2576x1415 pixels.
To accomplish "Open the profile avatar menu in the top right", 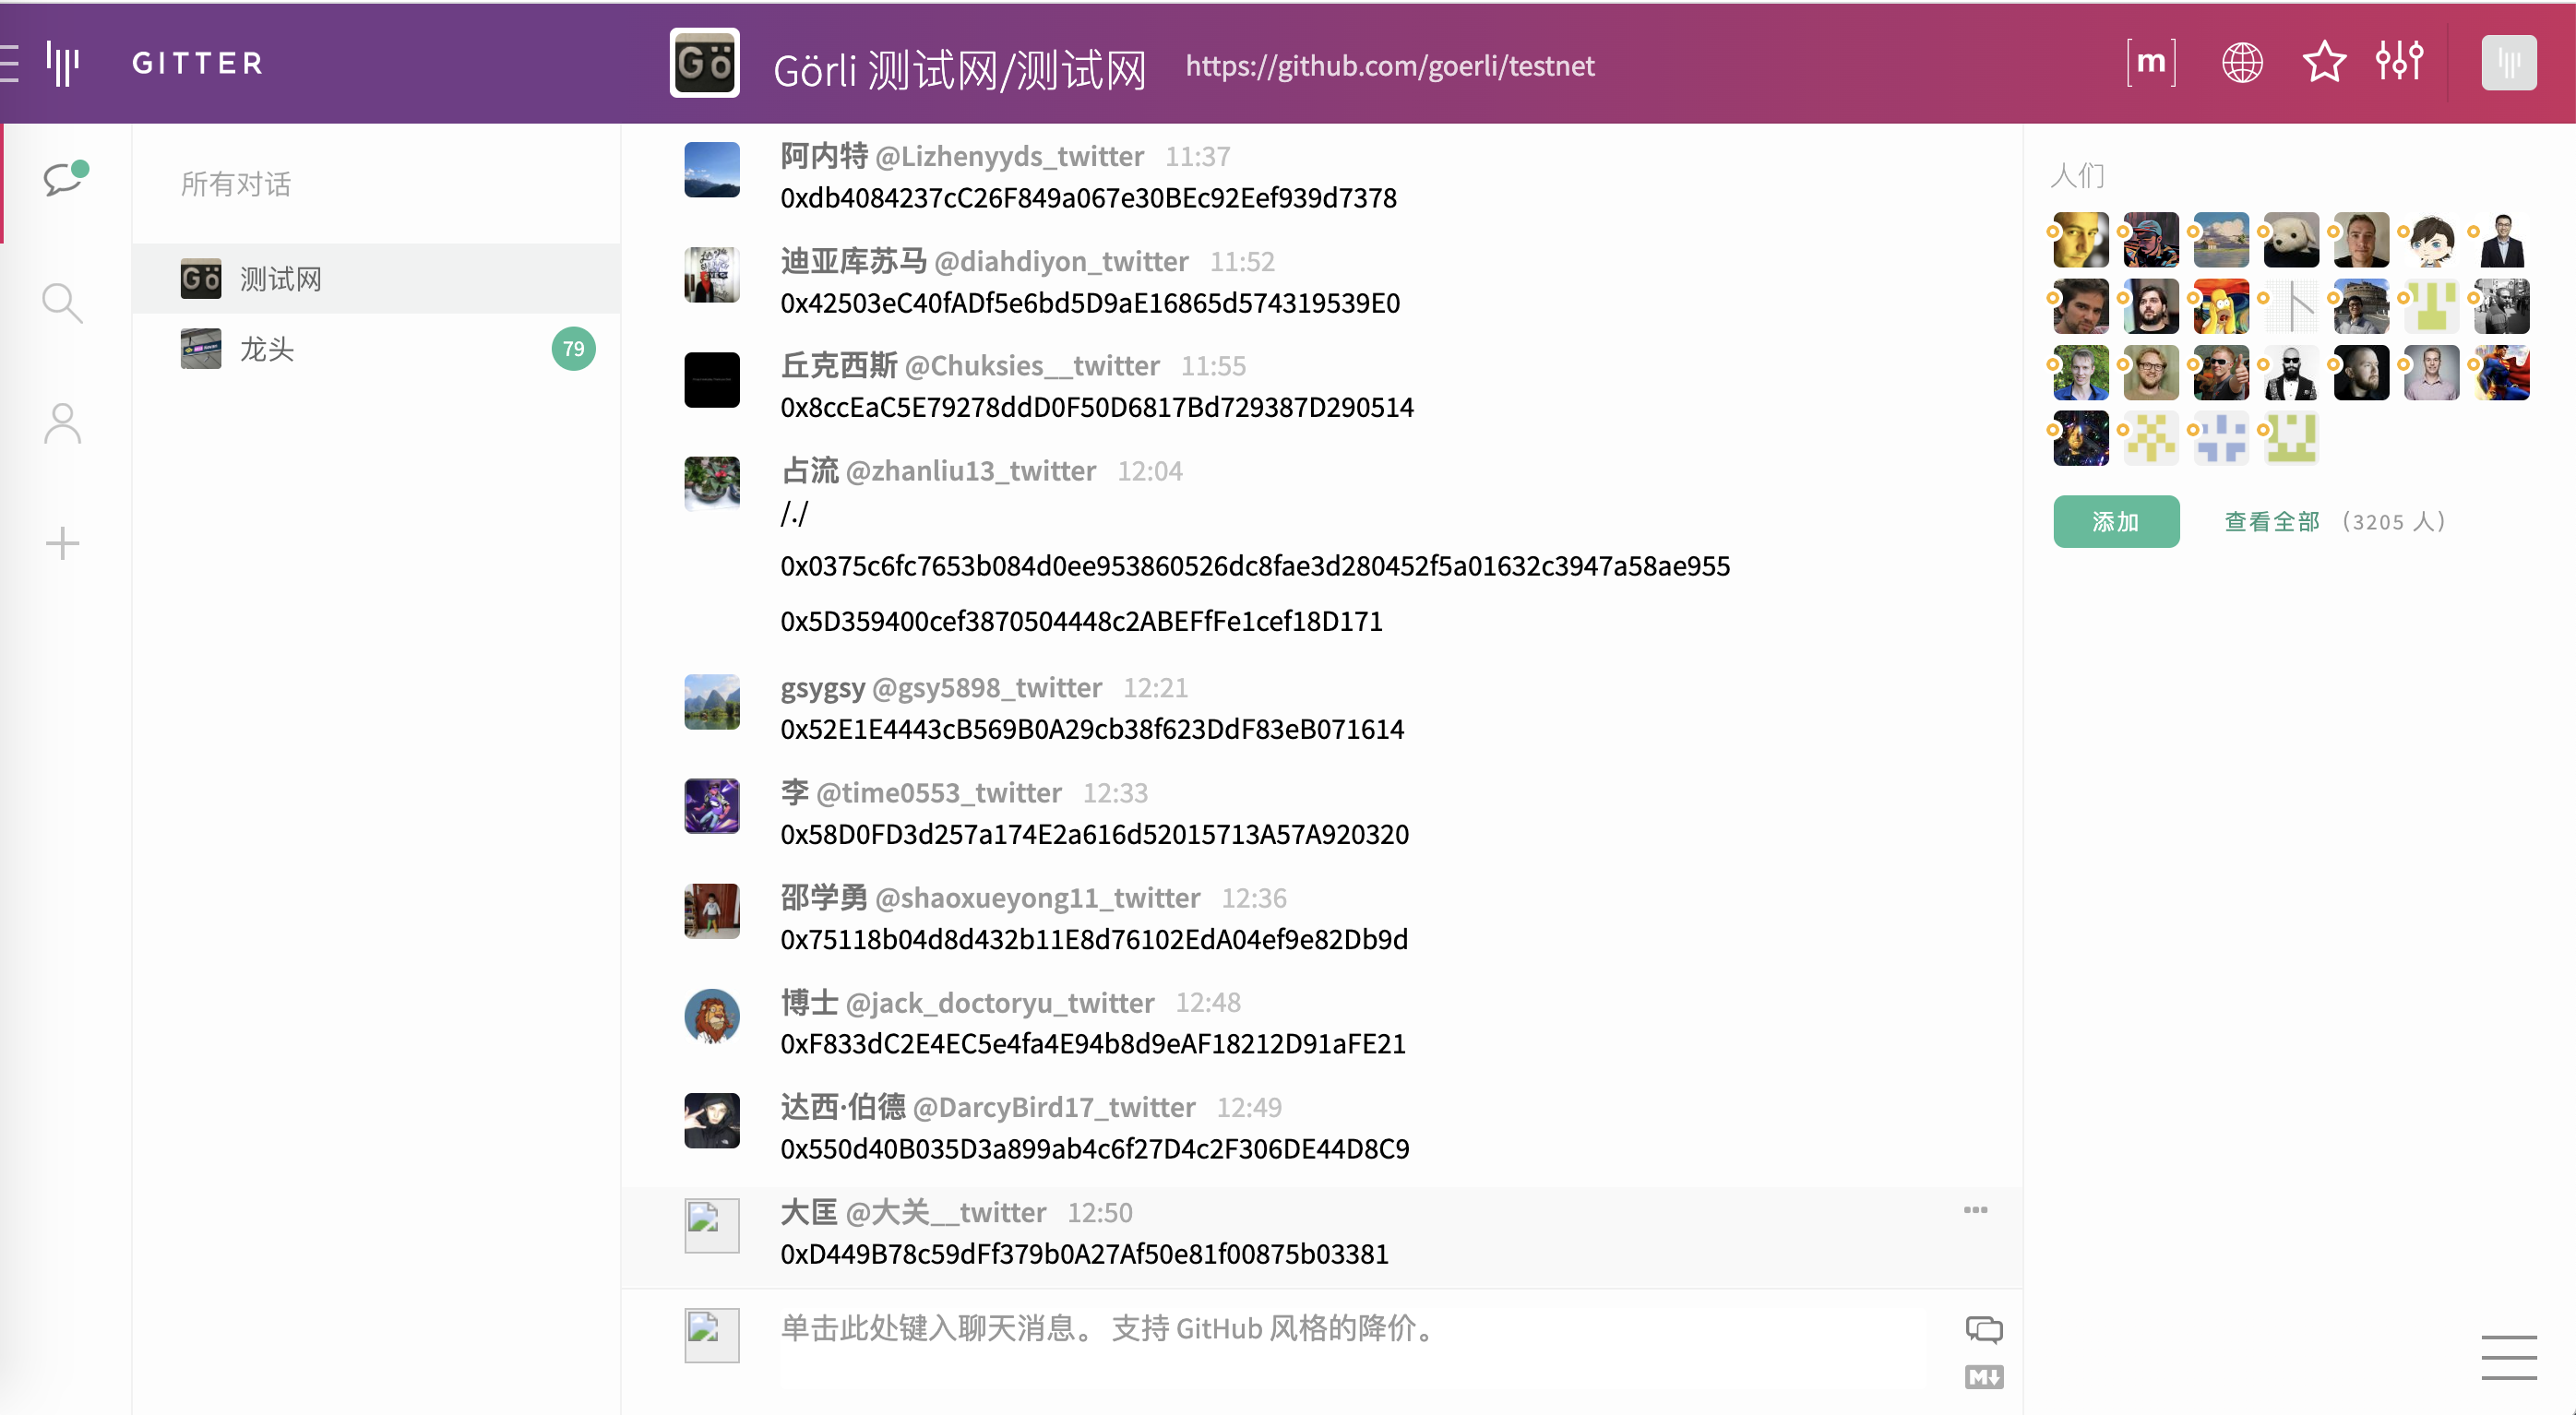I will (2508, 63).
